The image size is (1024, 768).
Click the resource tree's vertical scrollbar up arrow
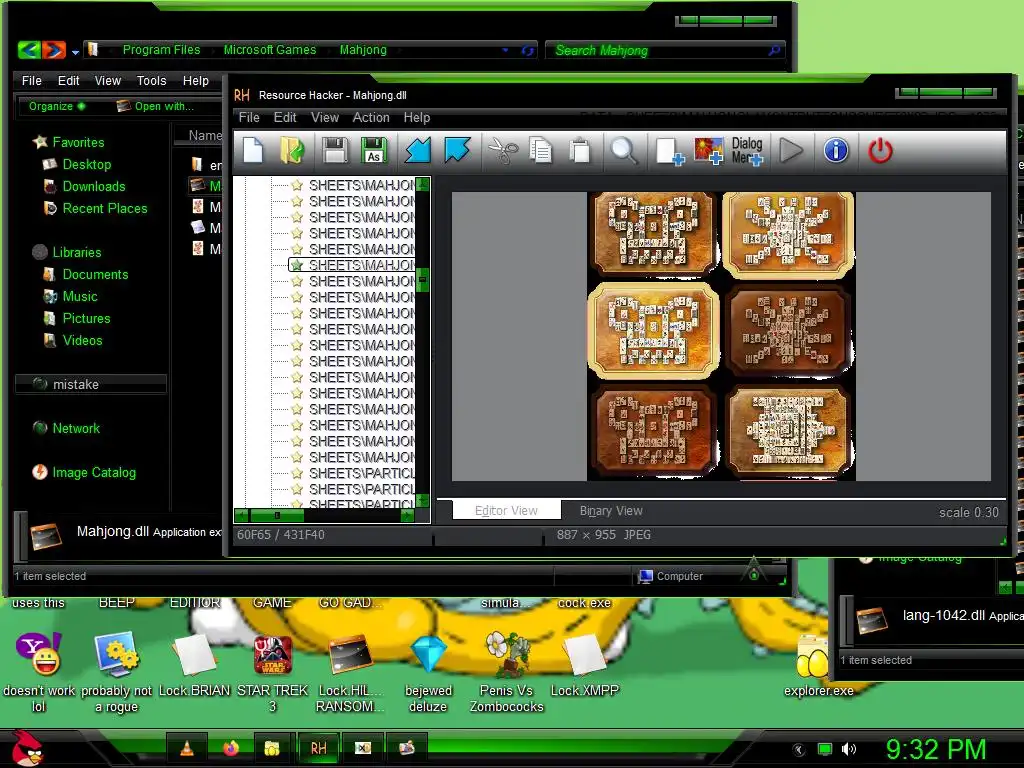tap(423, 185)
